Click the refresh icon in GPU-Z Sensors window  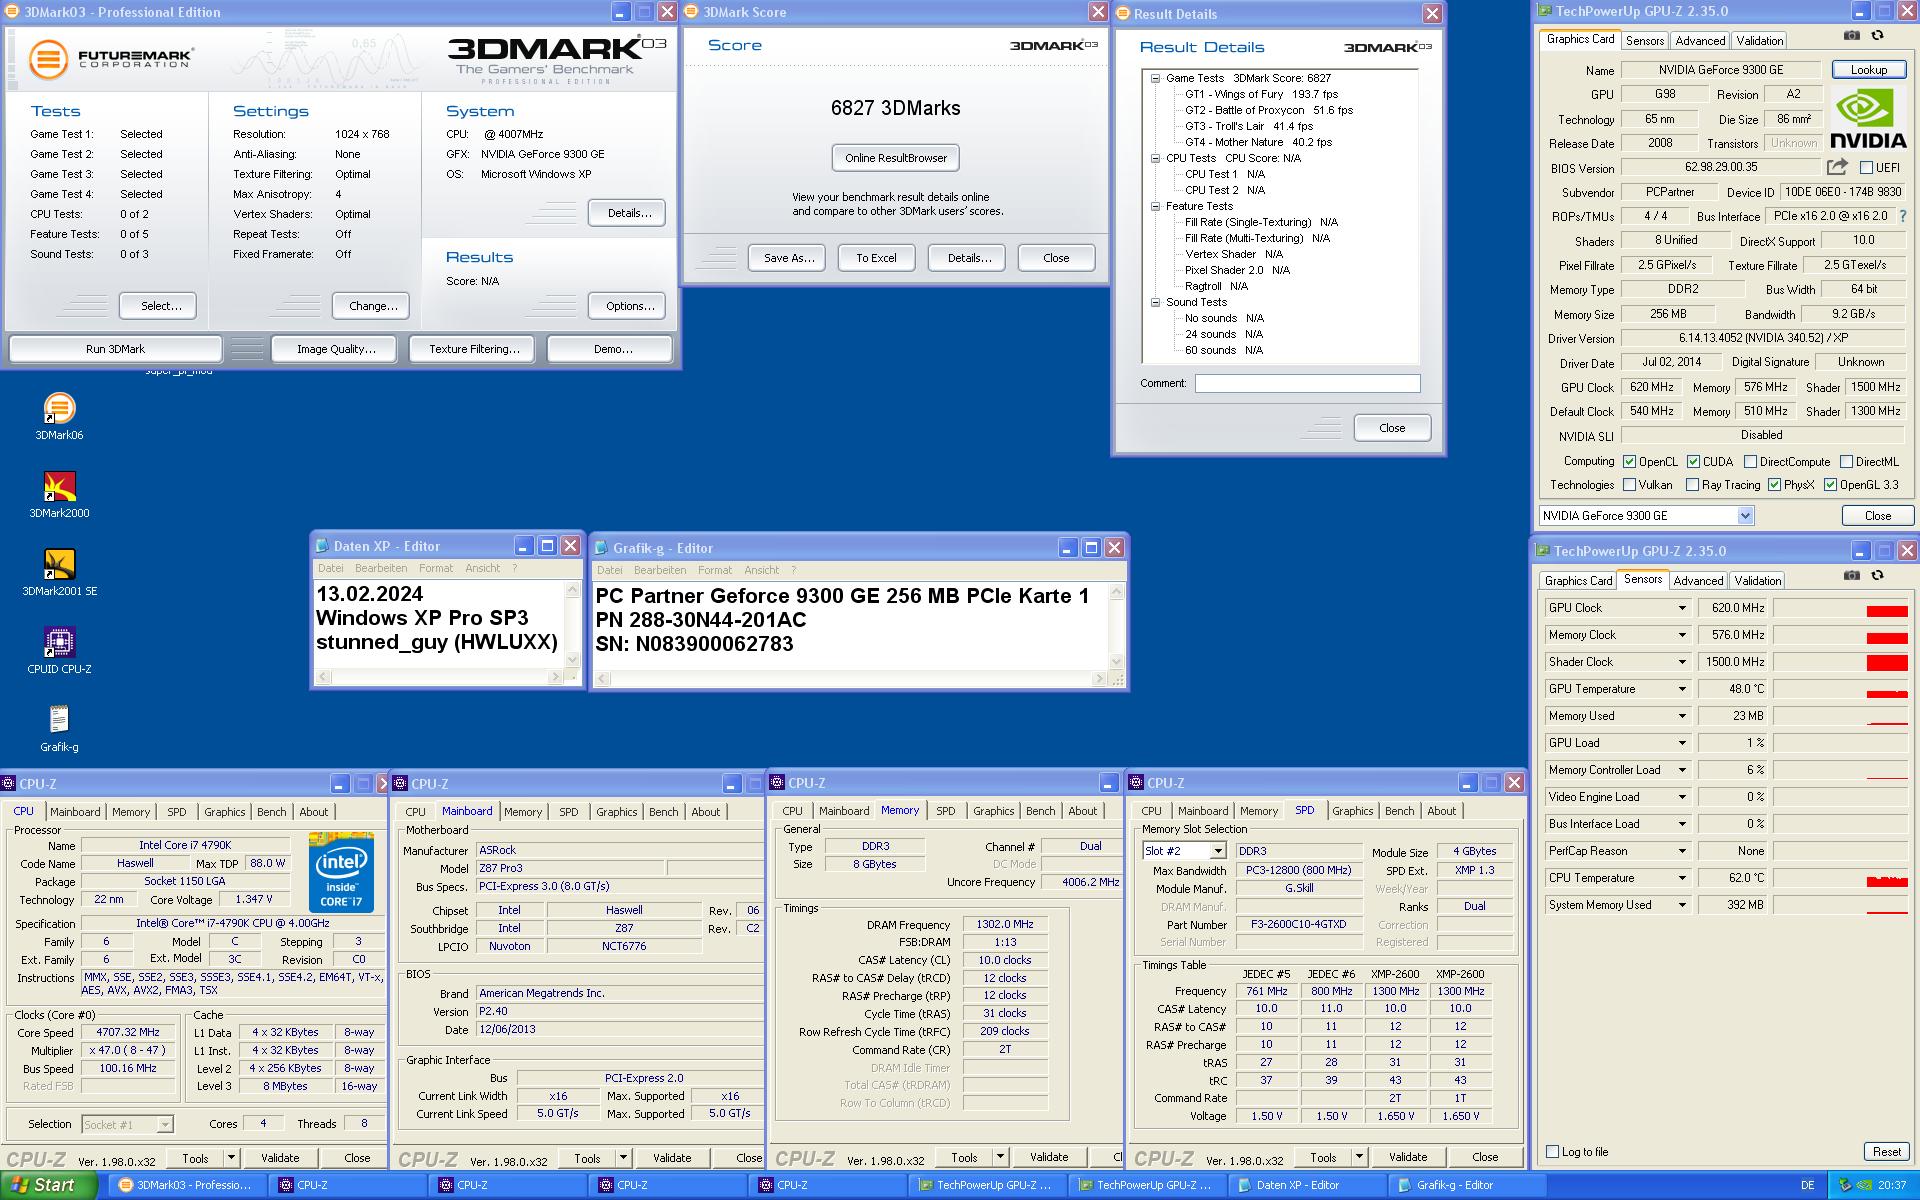click(1878, 575)
